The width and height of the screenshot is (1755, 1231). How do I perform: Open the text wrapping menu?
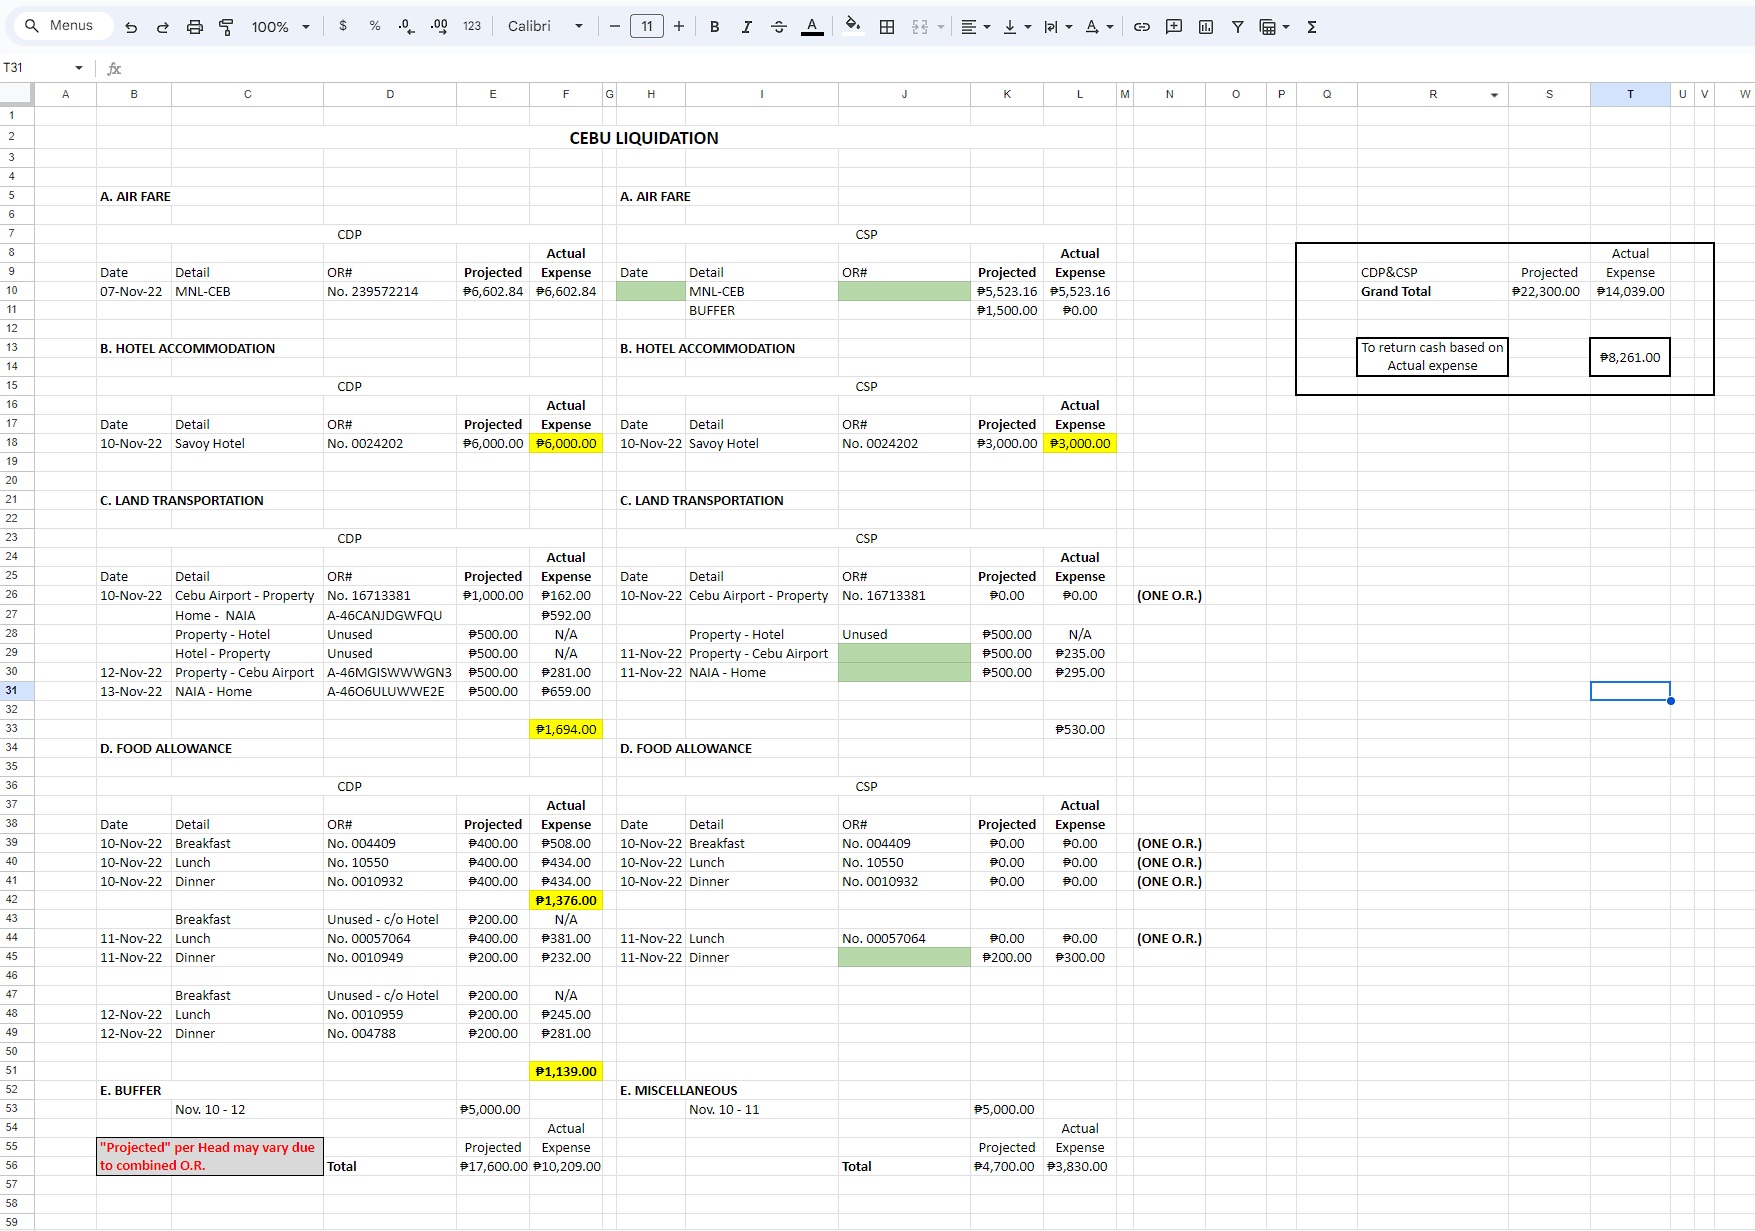(x=1058, y=27)
